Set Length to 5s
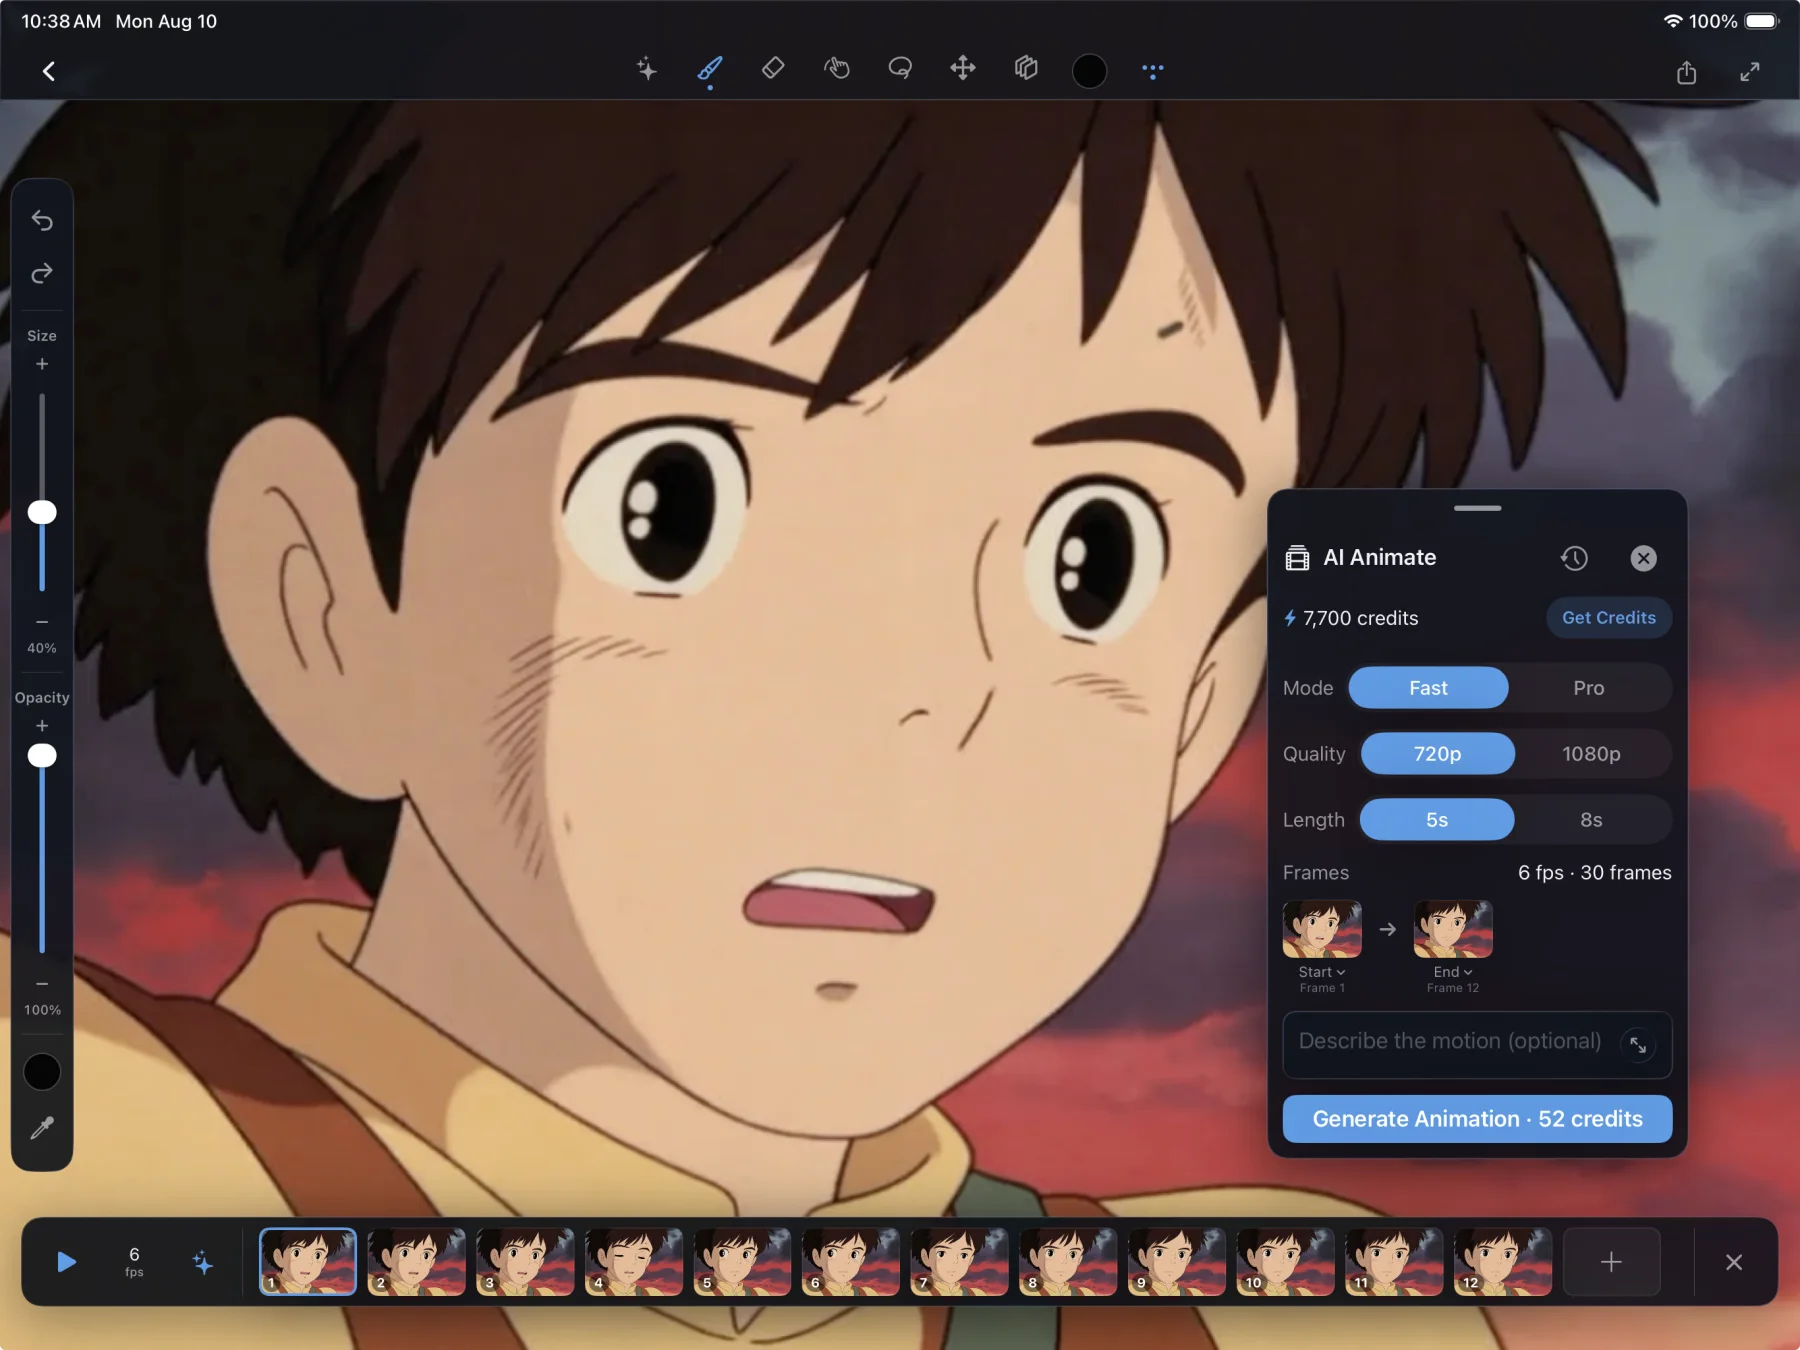This screenshot has width=1800, height=1350. coord(1437,820)
